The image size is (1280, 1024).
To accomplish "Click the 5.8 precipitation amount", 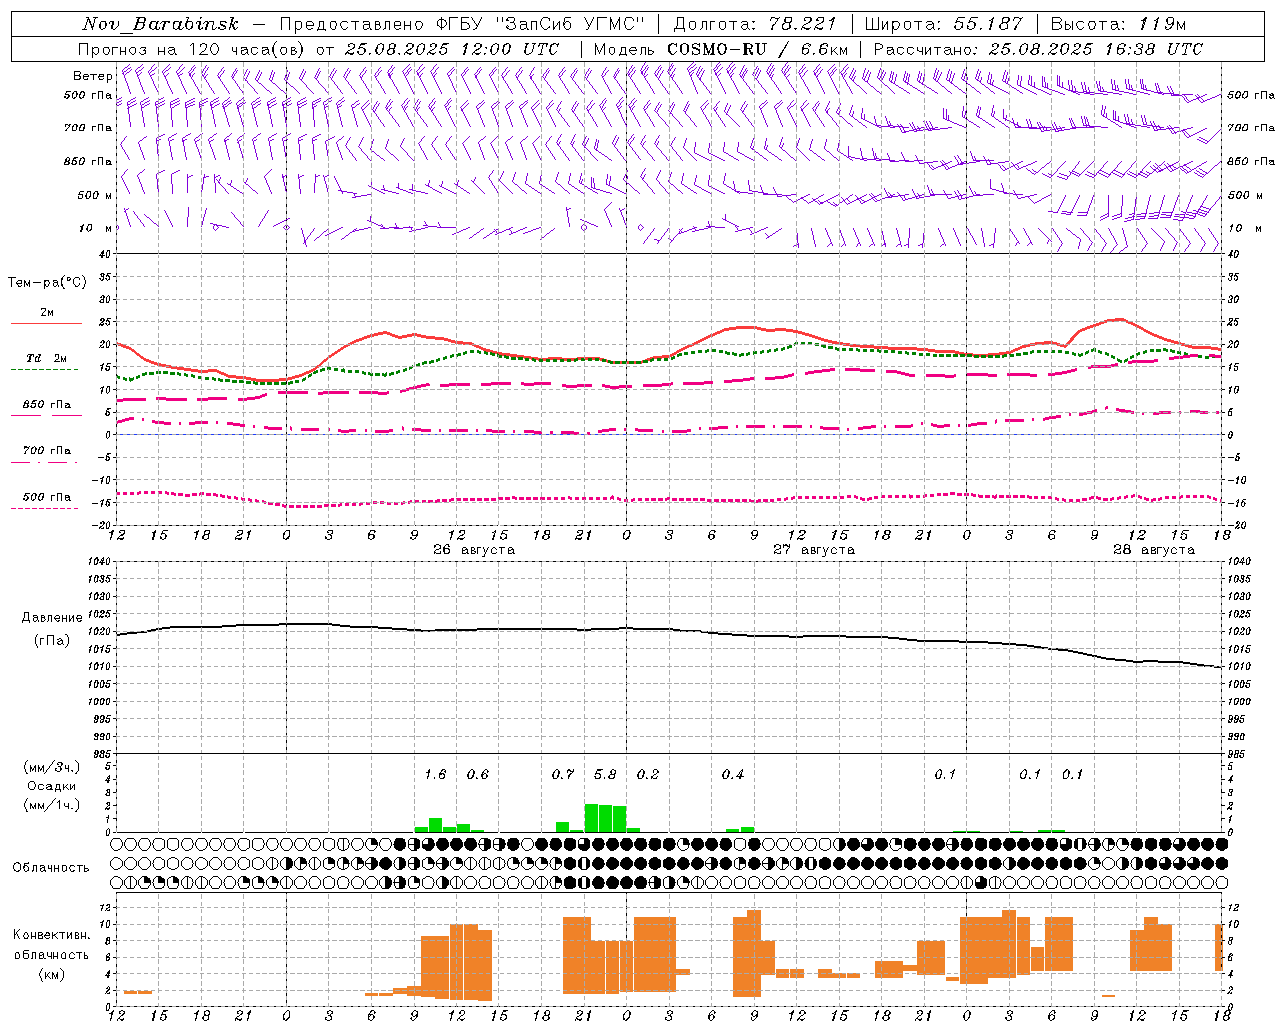I will click(x=605, y=775).
